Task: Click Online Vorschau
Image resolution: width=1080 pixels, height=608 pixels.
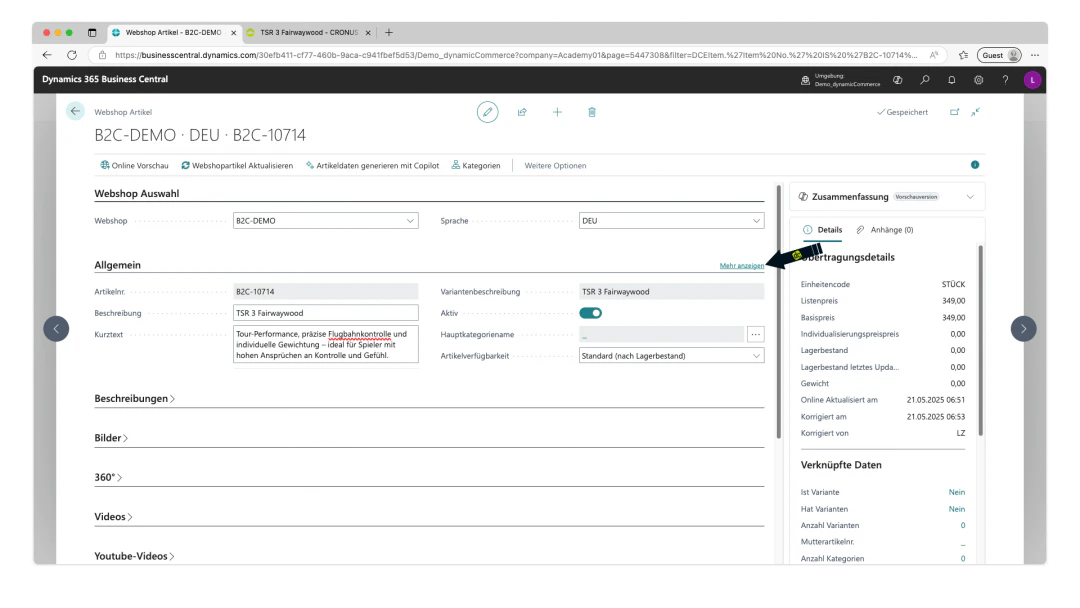Action: click(x=134, y=165)
